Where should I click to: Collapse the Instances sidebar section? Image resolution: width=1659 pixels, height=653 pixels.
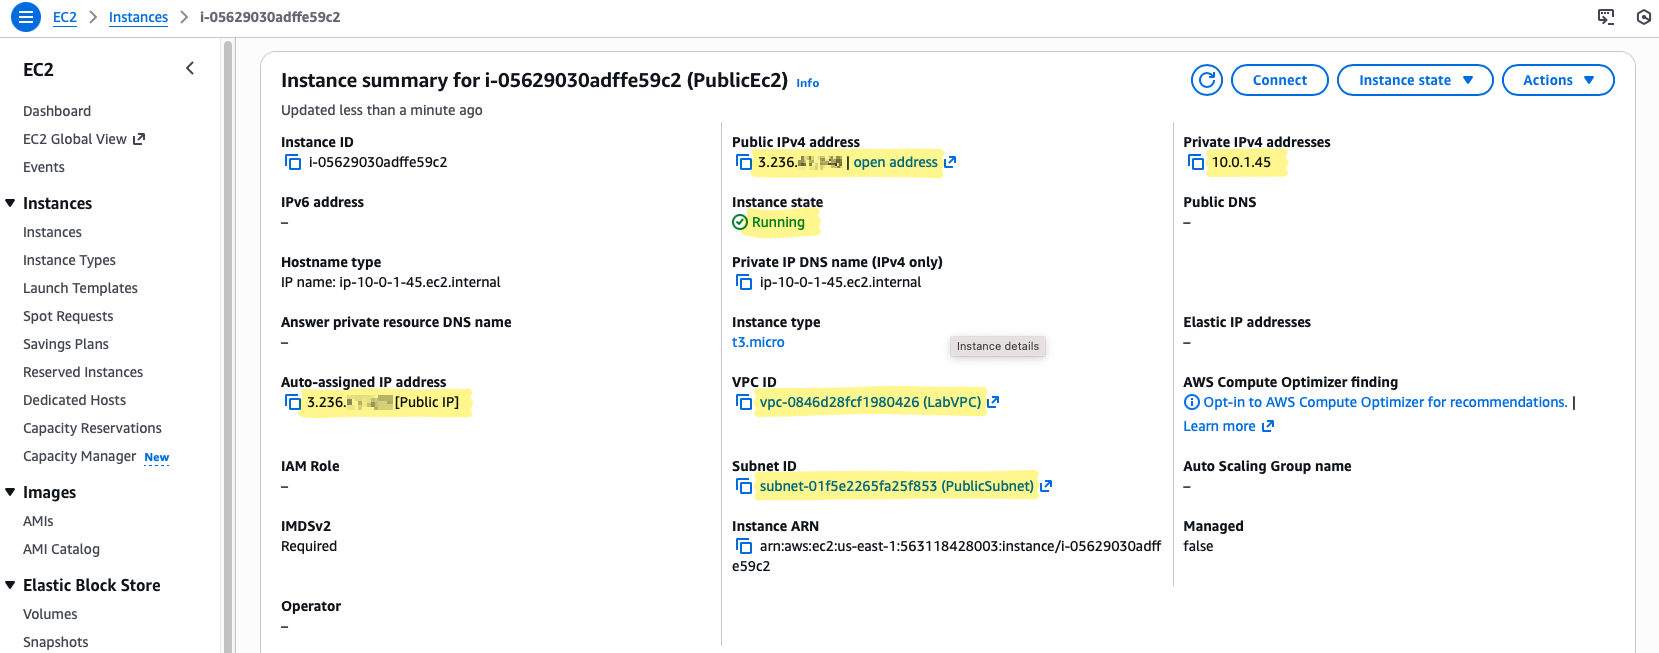(x=10, y=203)
